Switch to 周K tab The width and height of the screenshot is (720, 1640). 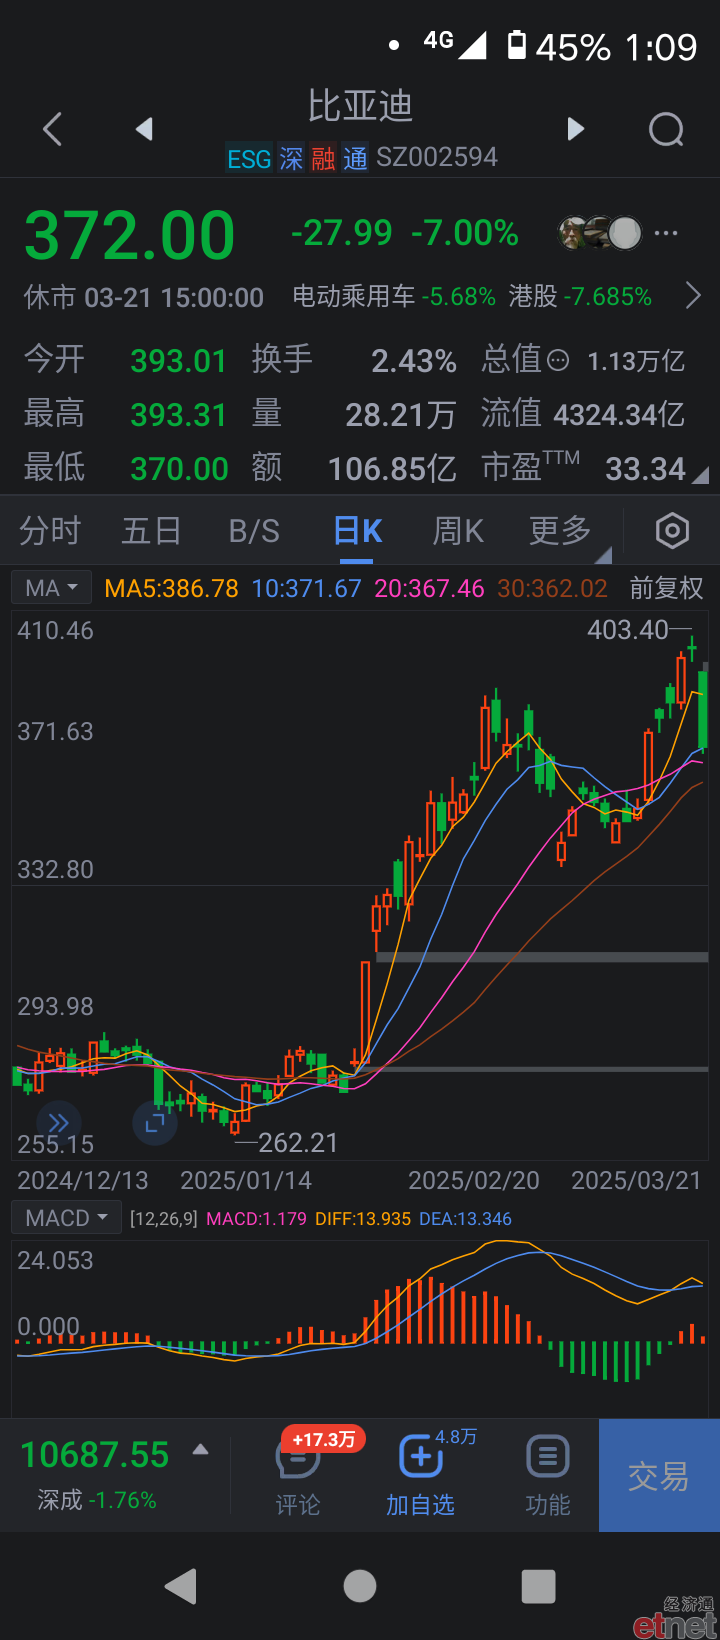pyautogui.click(x=458, y=531)
